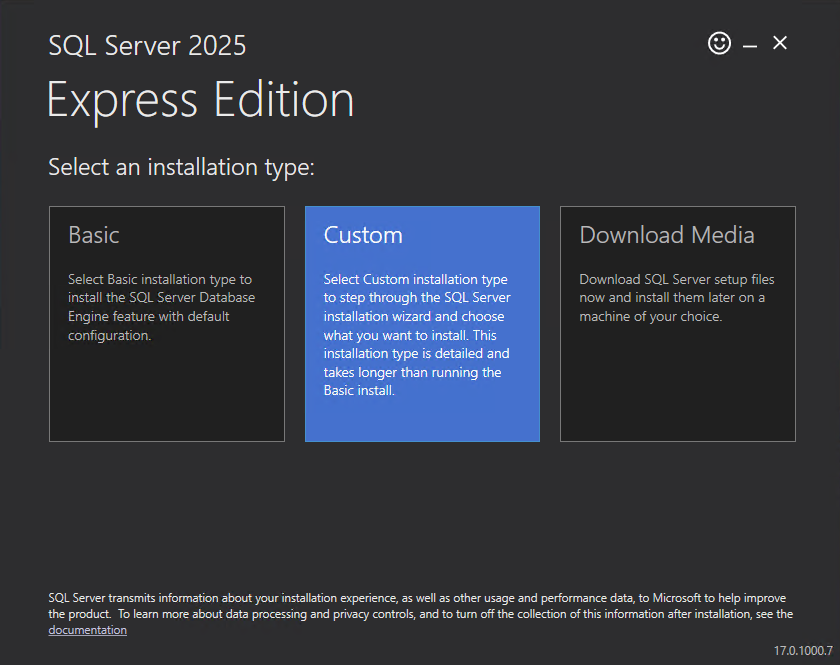Close the SQL Server installer window
Screen dimensions: 840x665
pyautogui.click(x=780, y=43)
